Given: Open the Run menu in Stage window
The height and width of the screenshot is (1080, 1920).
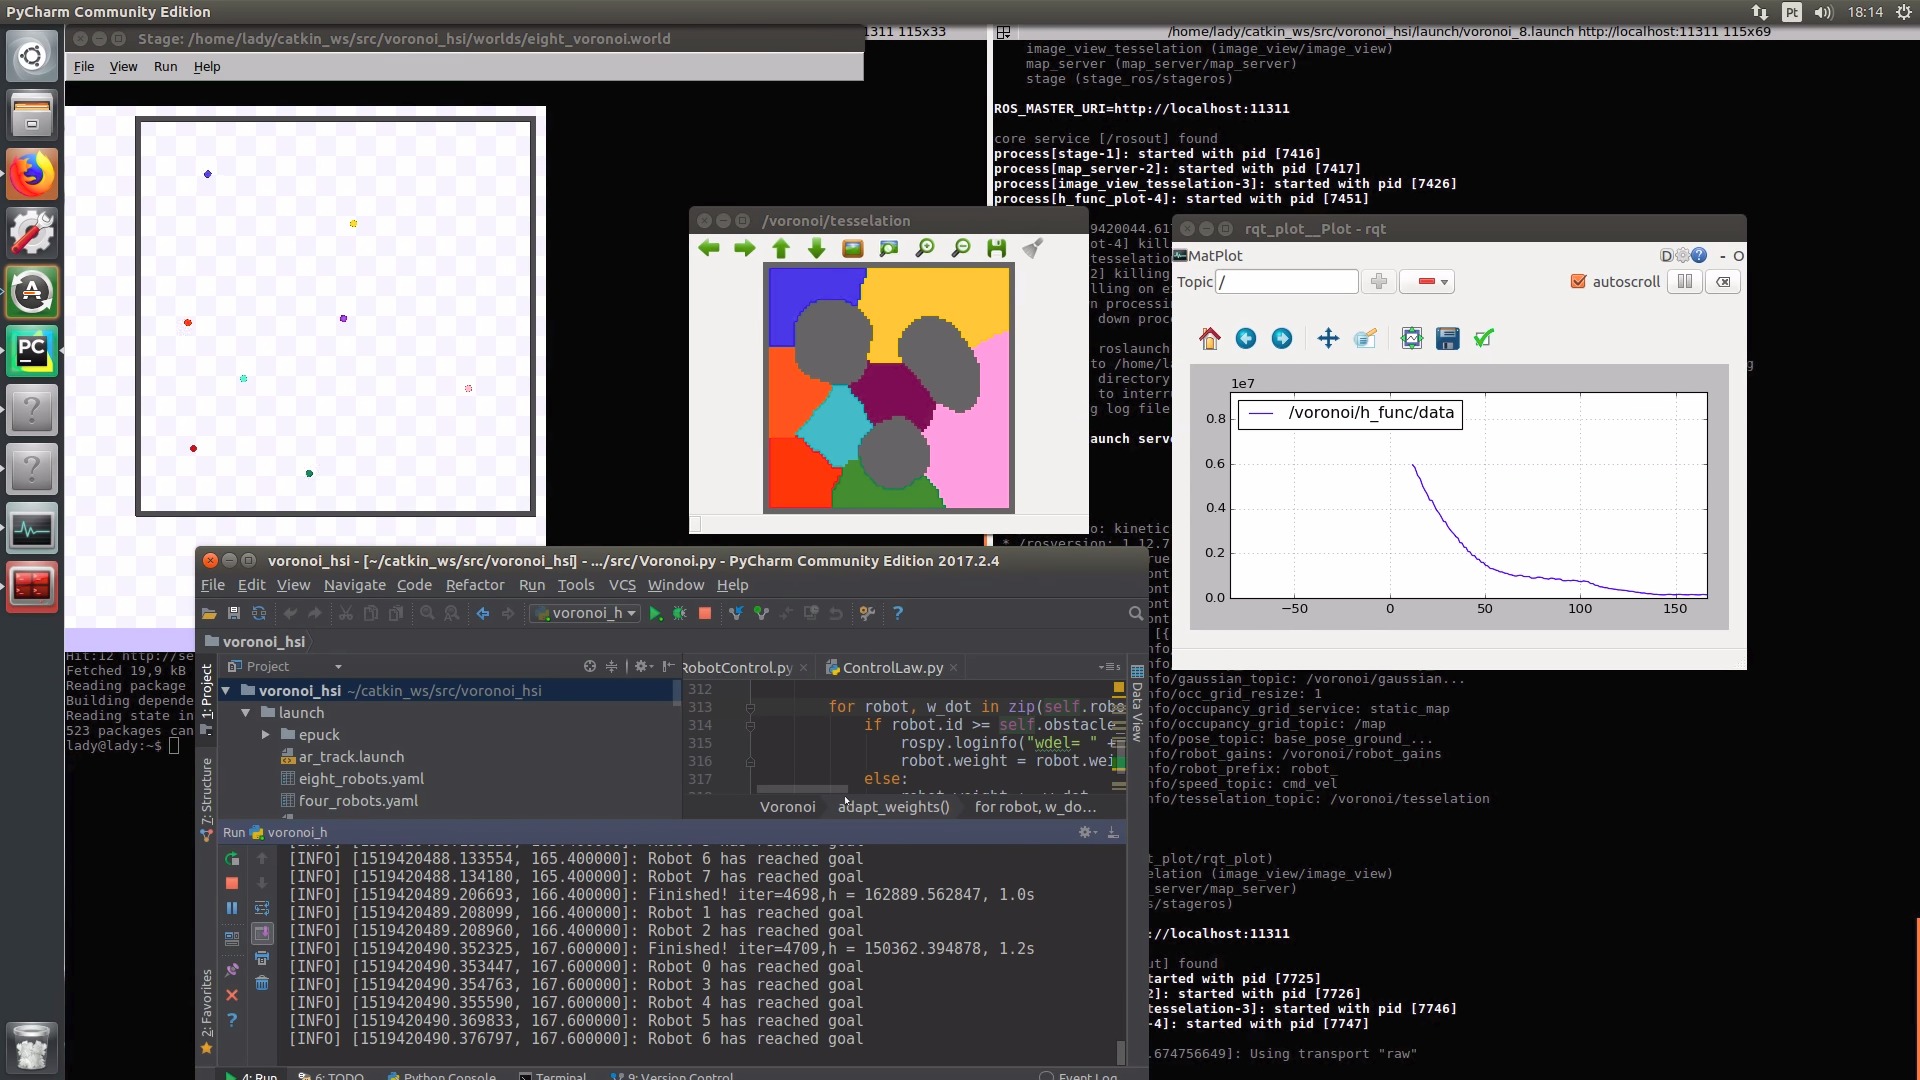Looking at the screenshot, I should [165, 67].
